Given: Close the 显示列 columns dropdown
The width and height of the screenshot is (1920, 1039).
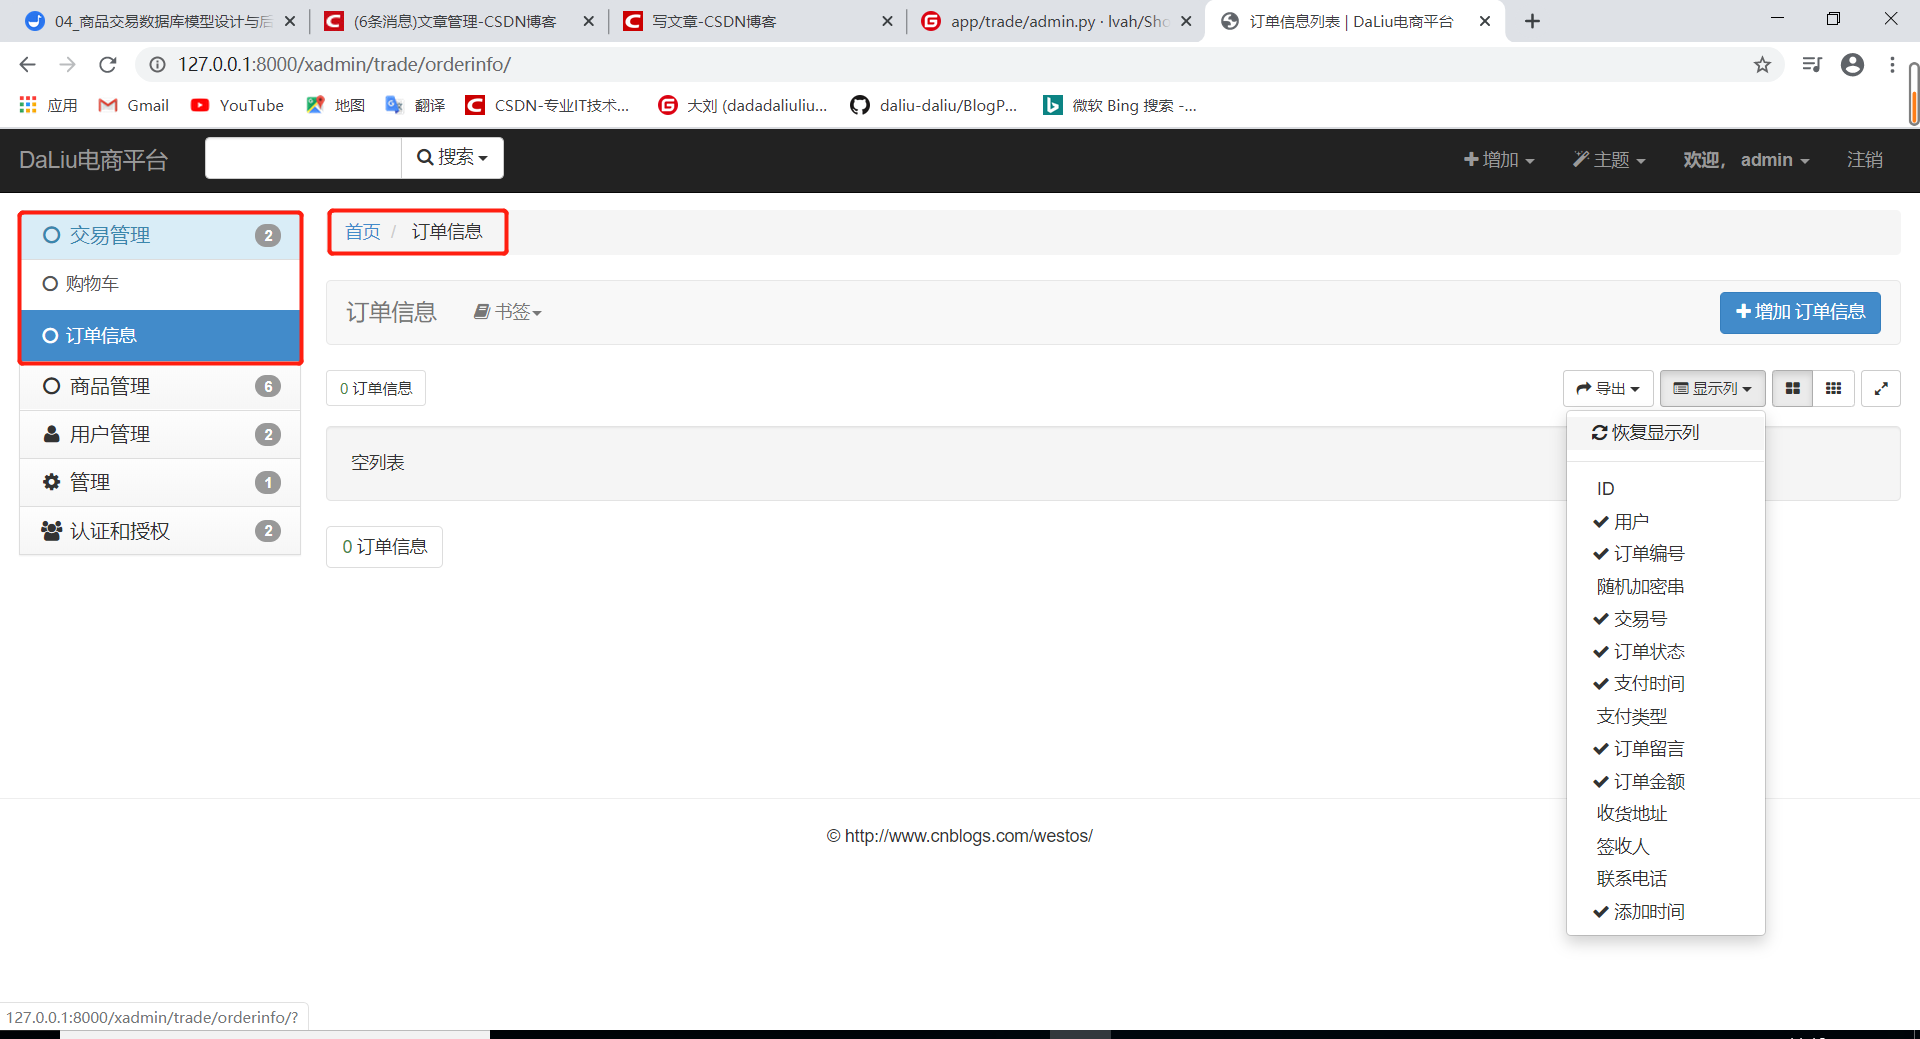Looking at the screenshot, I should point(1712,388).
